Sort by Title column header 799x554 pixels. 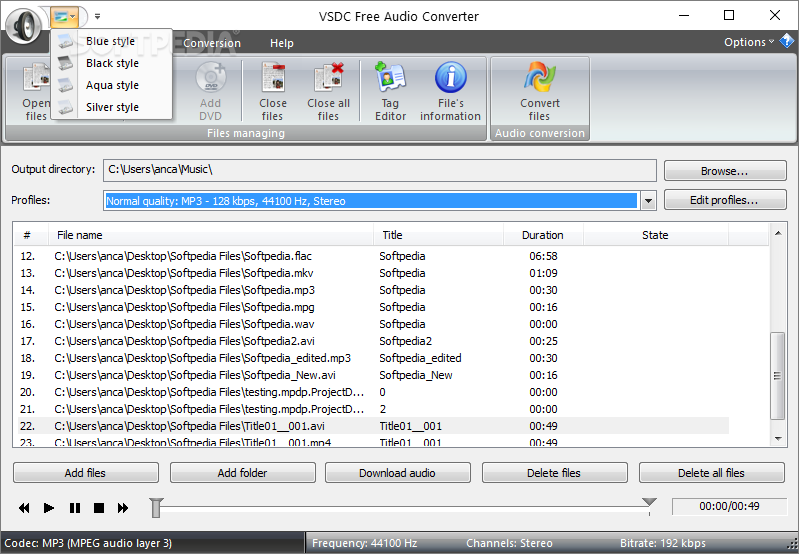click(438, 235)
